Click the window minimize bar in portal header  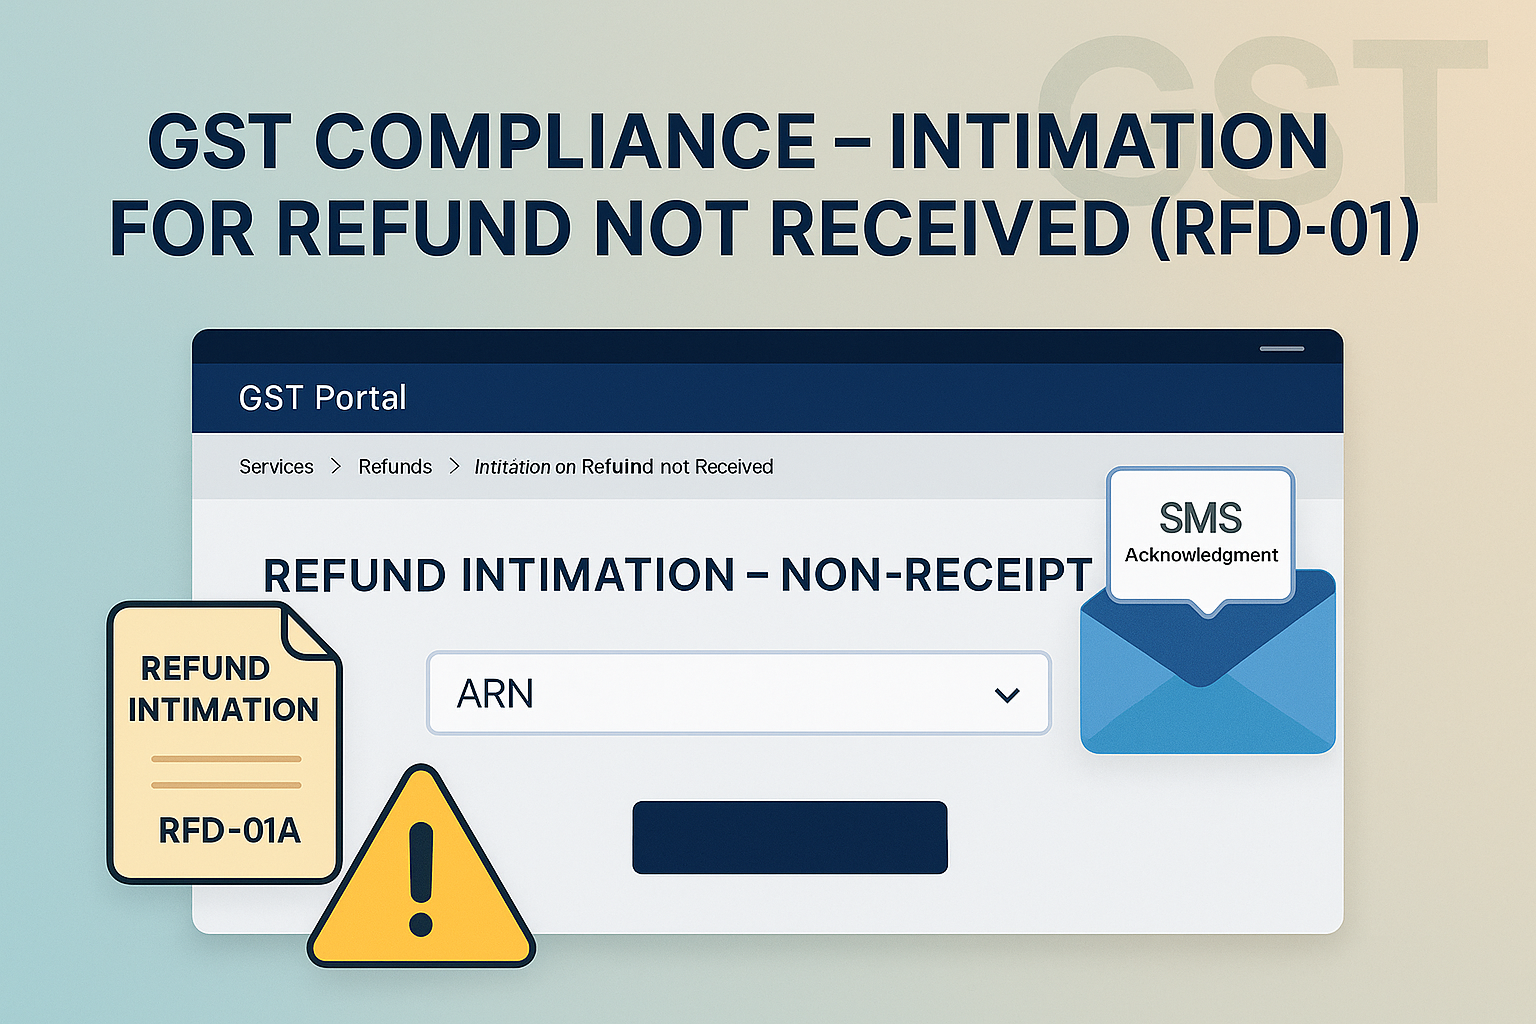(x=1281, y=348)
